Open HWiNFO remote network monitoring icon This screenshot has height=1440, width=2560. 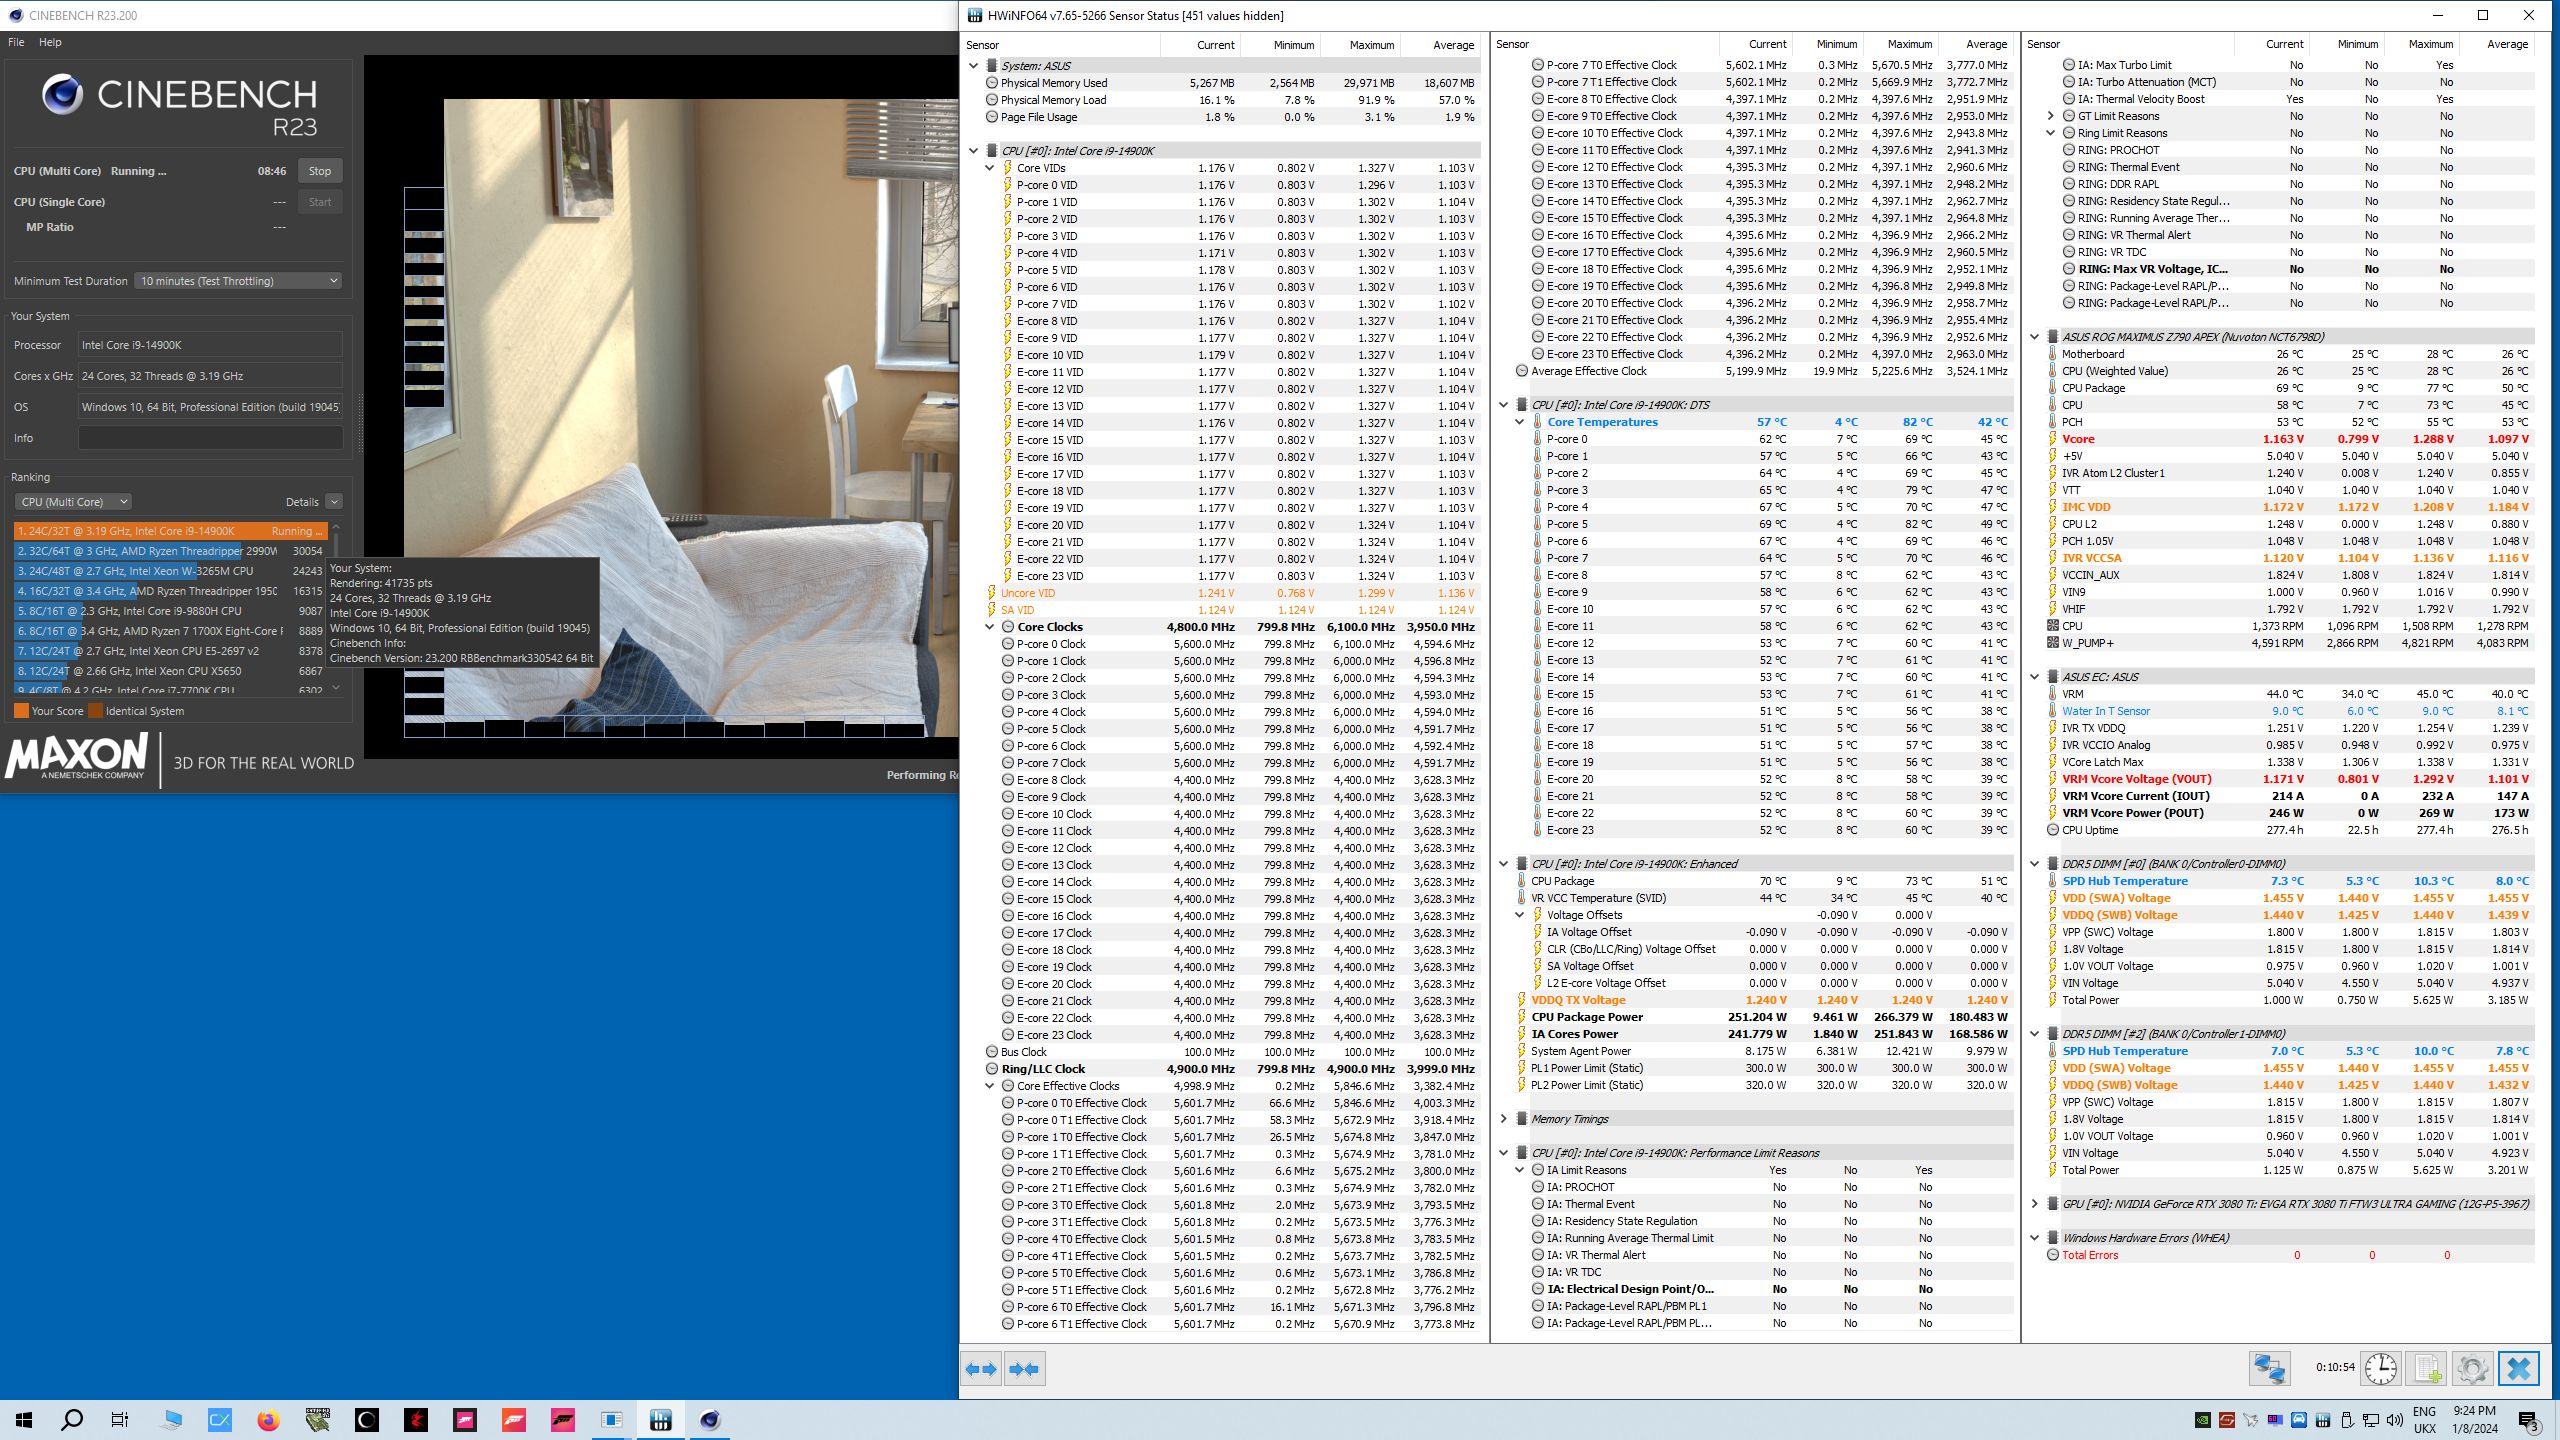tap(2269, 1369)
